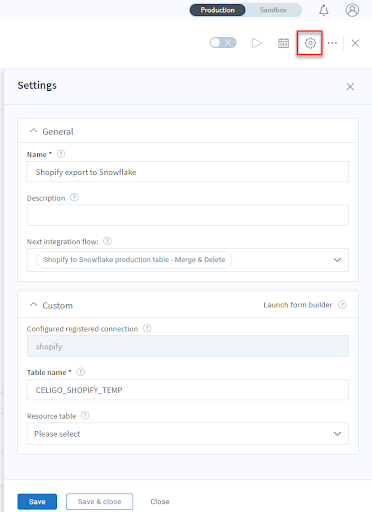Toggle the flow enable switch

(x=223, y=43)
